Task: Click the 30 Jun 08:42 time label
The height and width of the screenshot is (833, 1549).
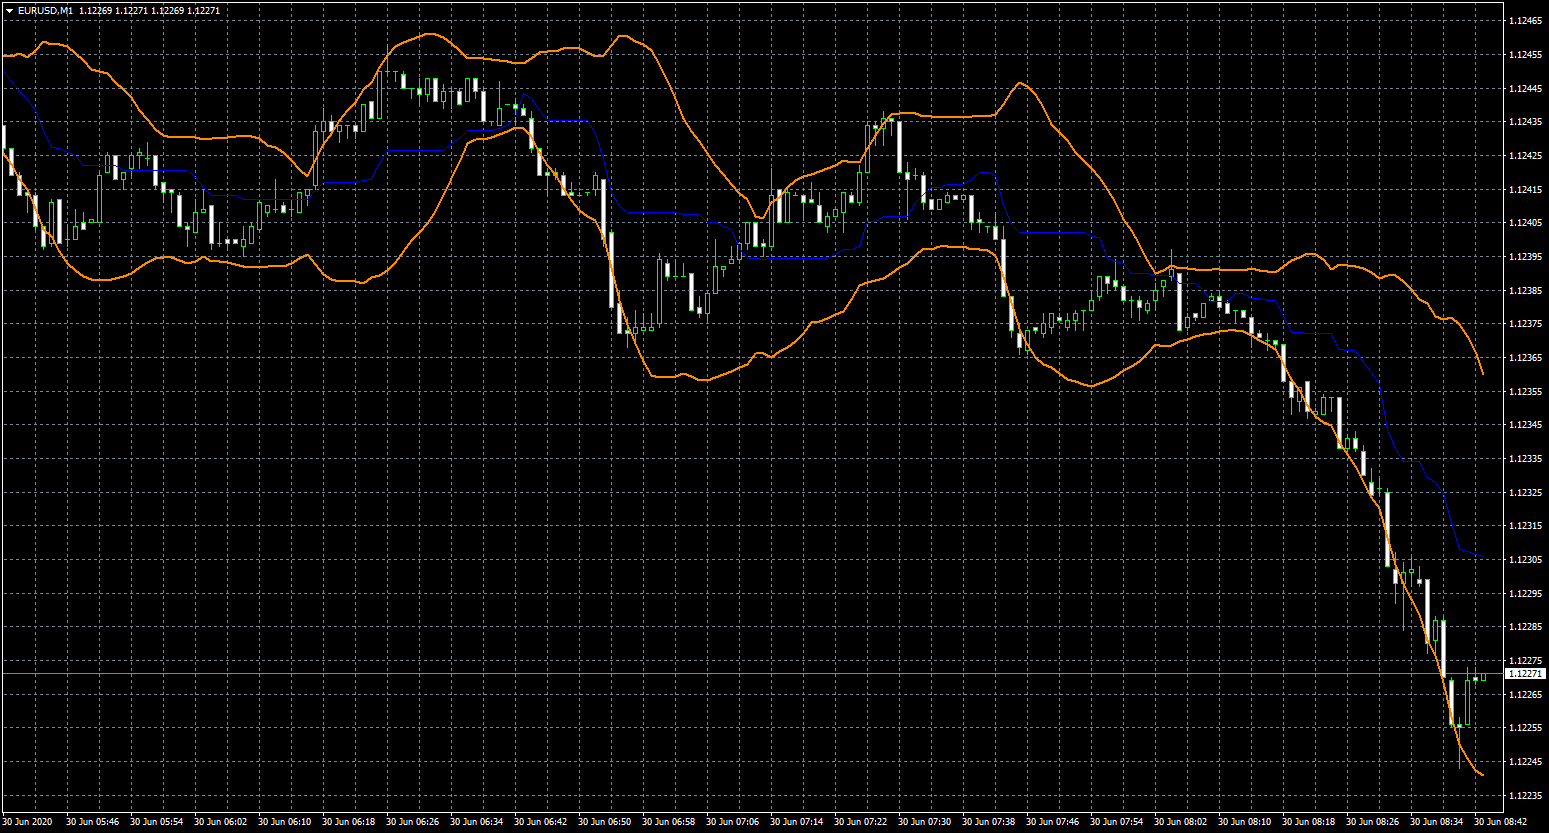Action: (x=1500, y=821)
